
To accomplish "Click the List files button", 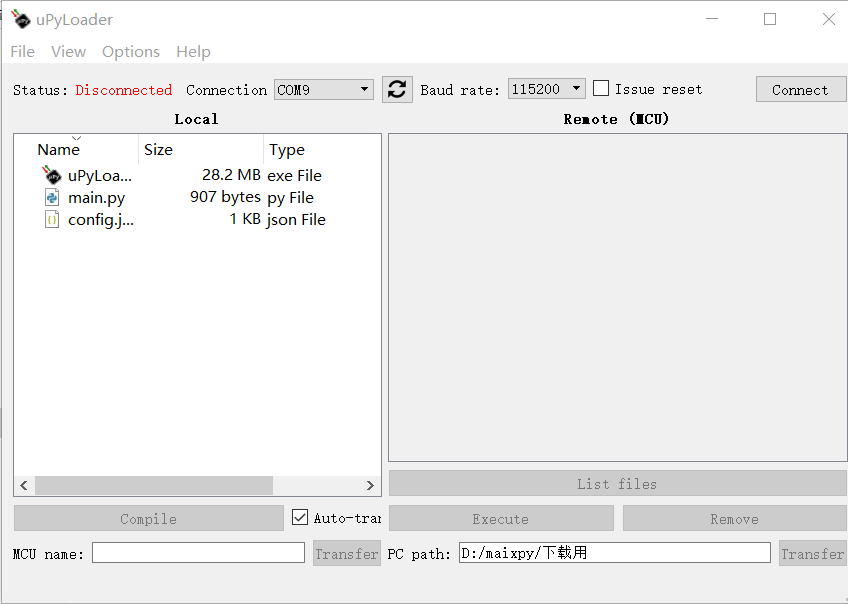I will [617, 484].
